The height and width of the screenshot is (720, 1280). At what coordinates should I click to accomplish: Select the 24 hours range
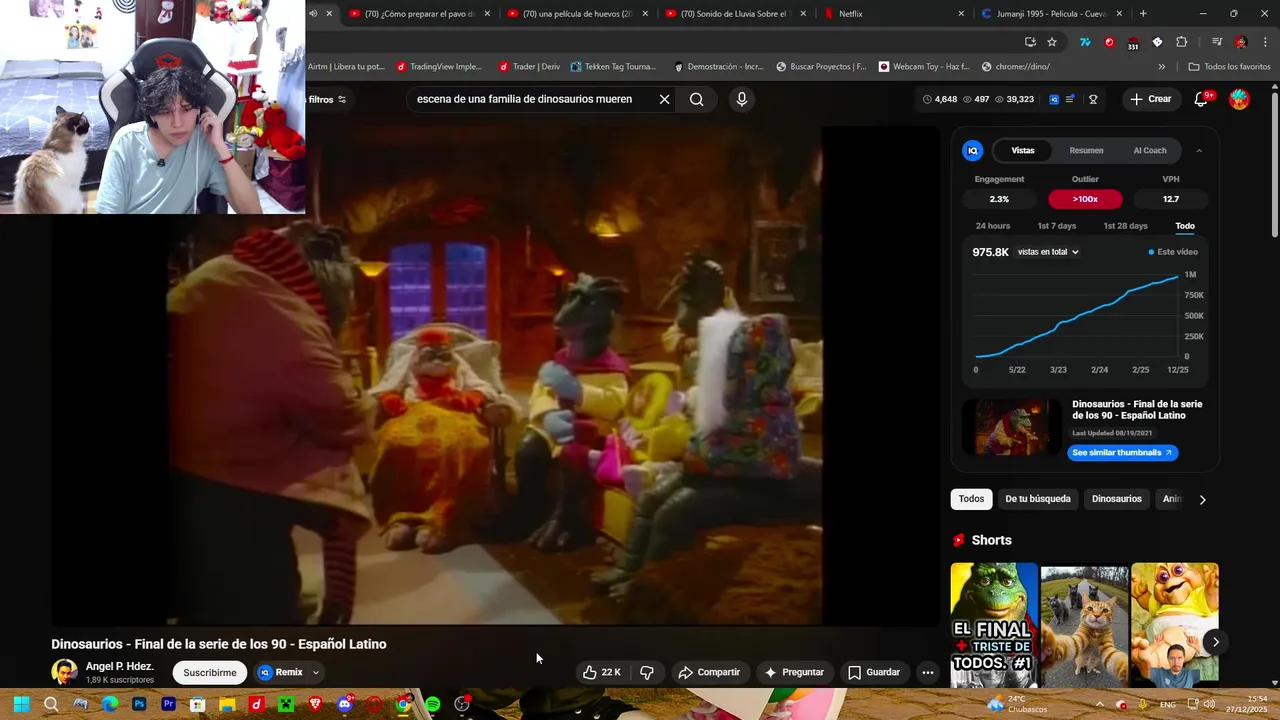tap(993, 226)
